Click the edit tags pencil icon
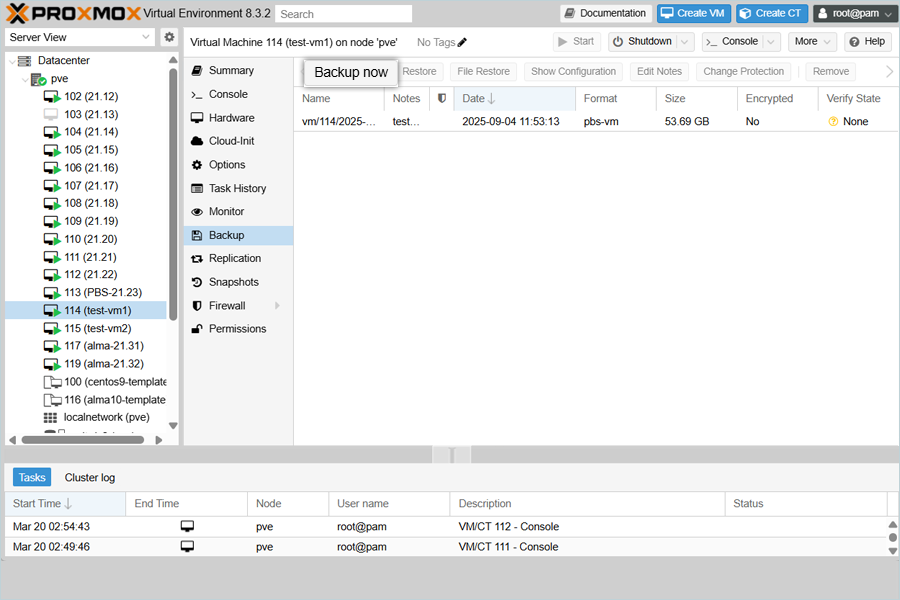Image resolution: width=900 pixels, height=600 pixels. [462, 42]
